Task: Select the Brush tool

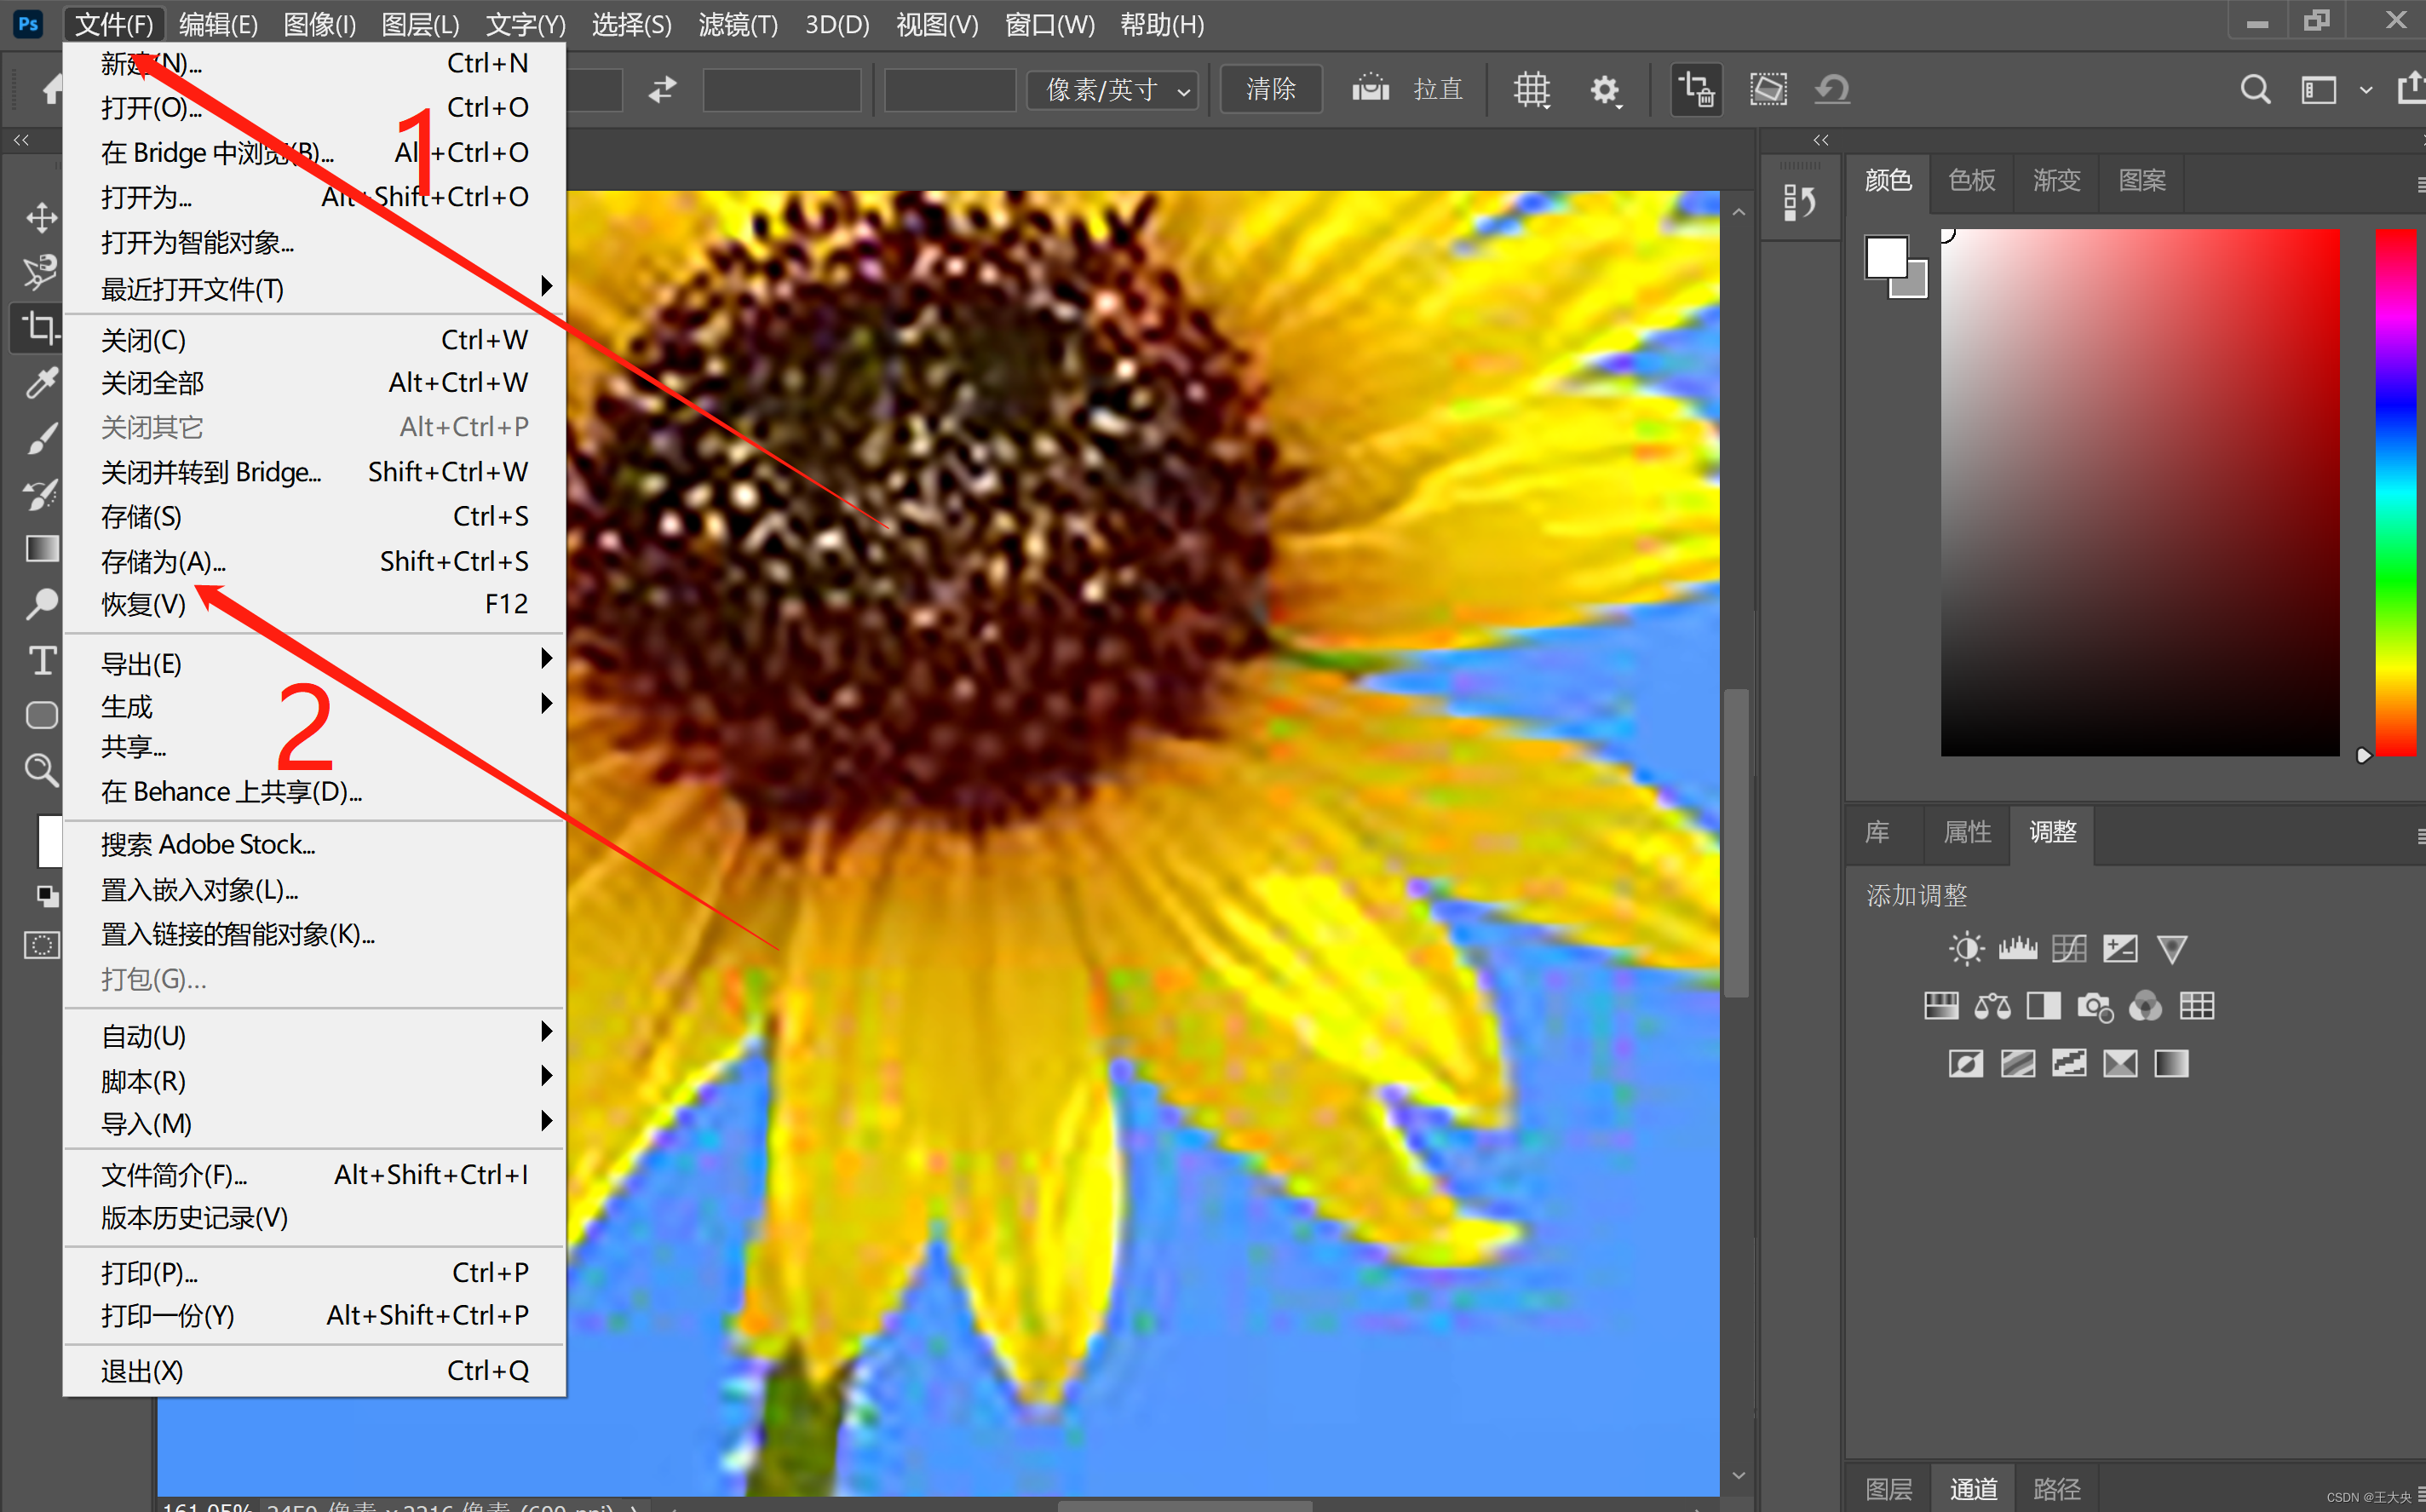Action: click(40, 438)
